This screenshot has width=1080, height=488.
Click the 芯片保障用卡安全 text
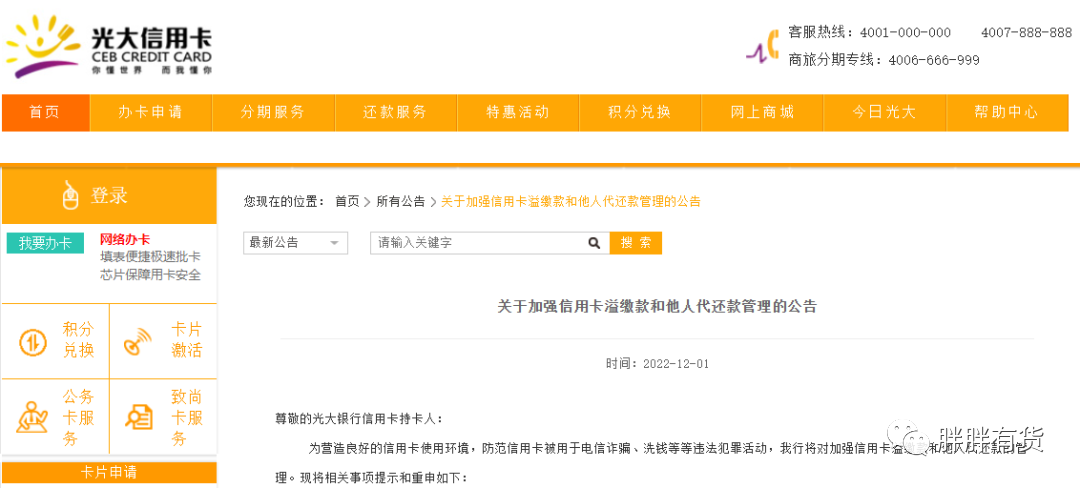(151, 275)
